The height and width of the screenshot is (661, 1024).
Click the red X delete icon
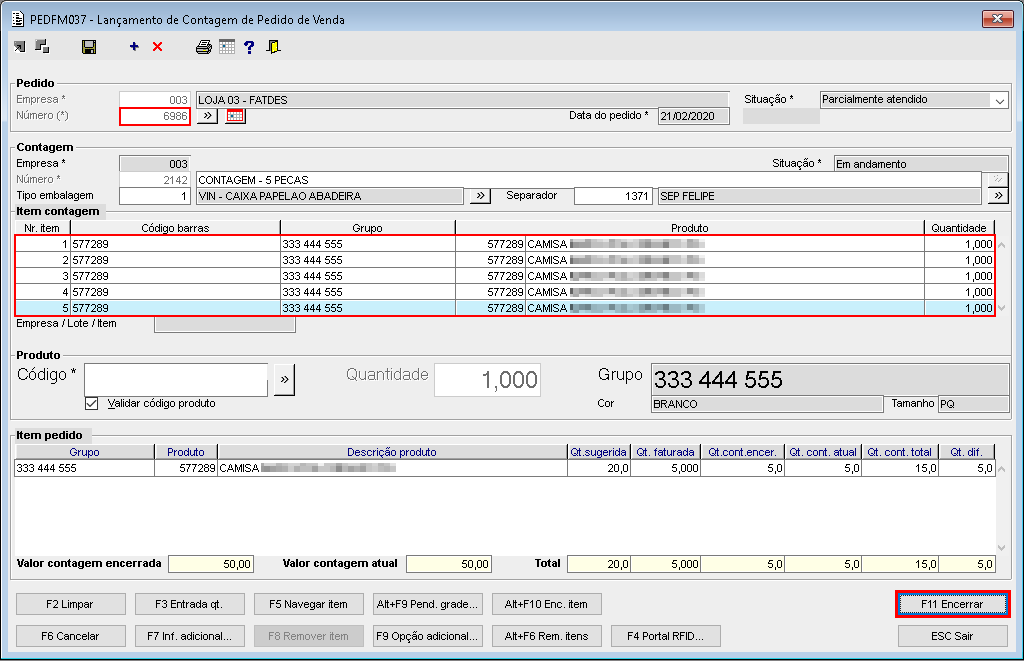point(157,47)
